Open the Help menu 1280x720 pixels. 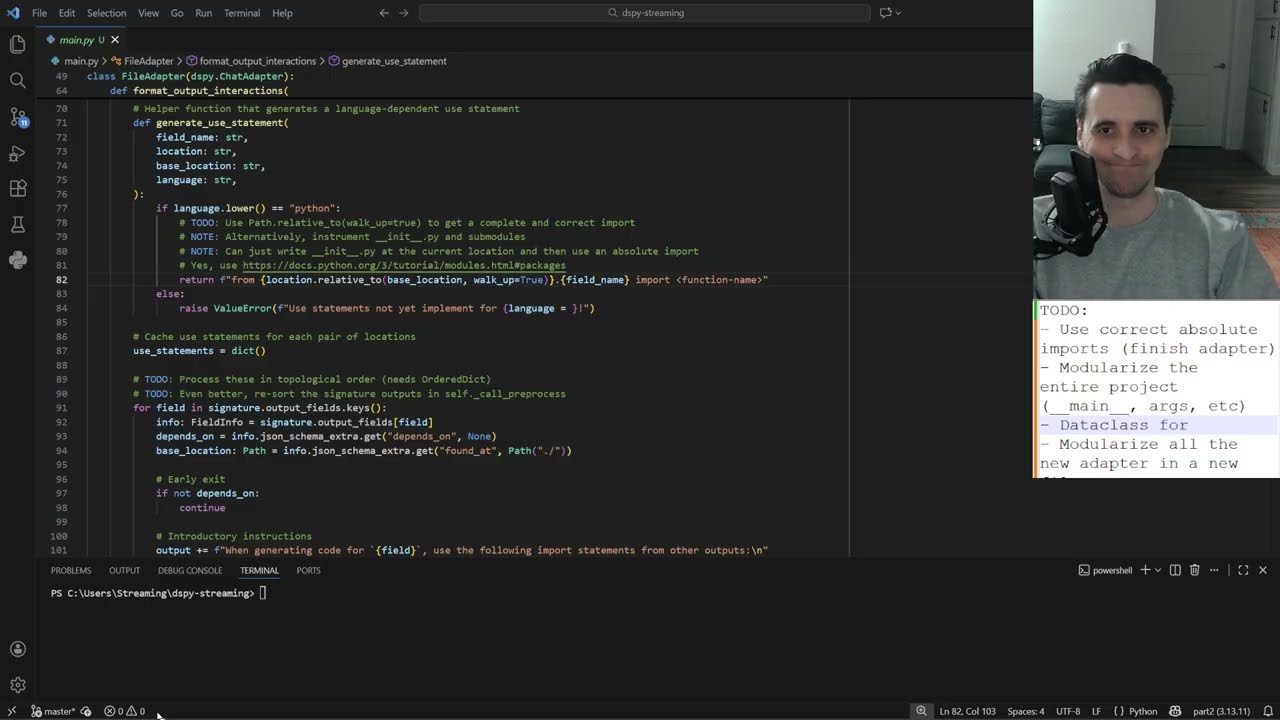[282, 13]
